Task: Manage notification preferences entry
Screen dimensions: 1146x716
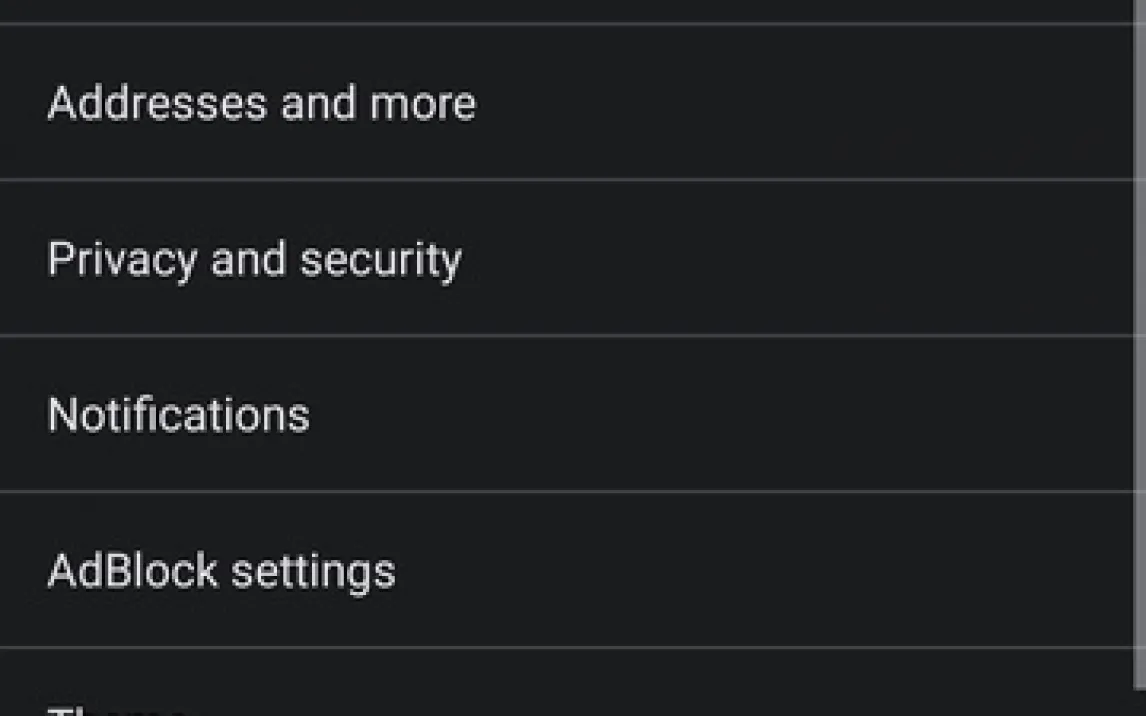Action: coord(178,415)
